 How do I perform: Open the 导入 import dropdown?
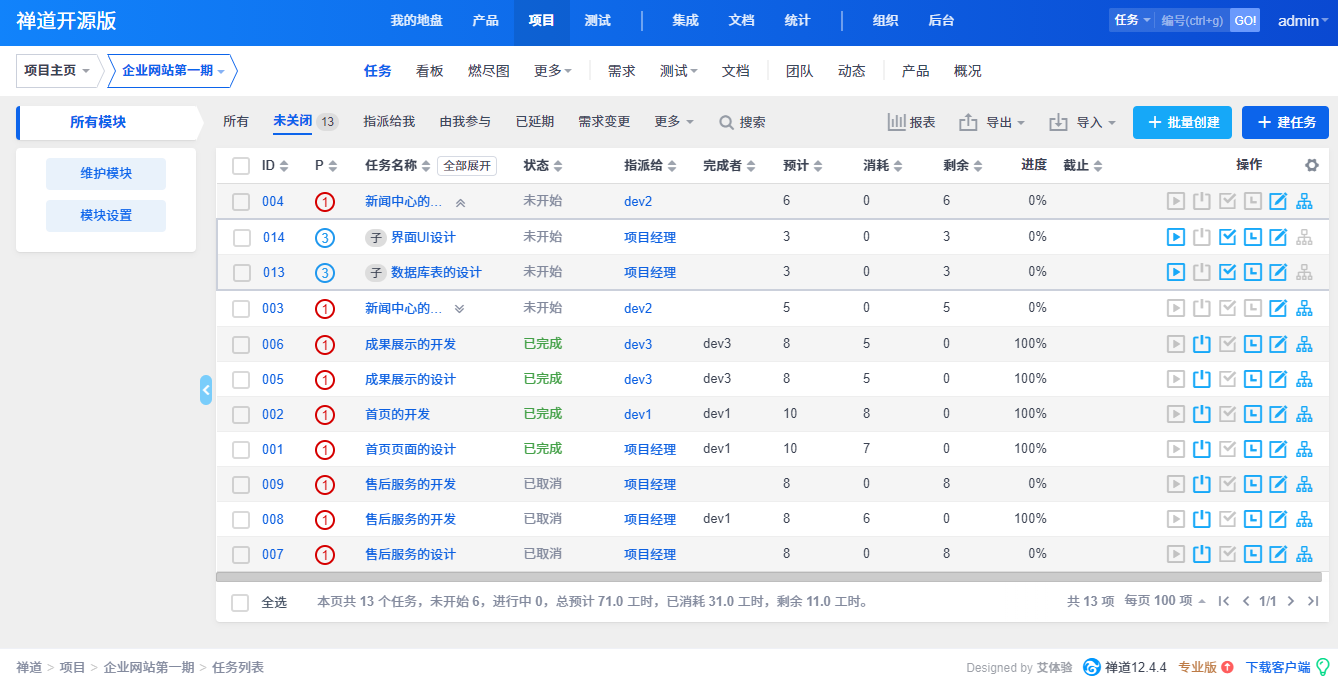(x=1082, y=122)
